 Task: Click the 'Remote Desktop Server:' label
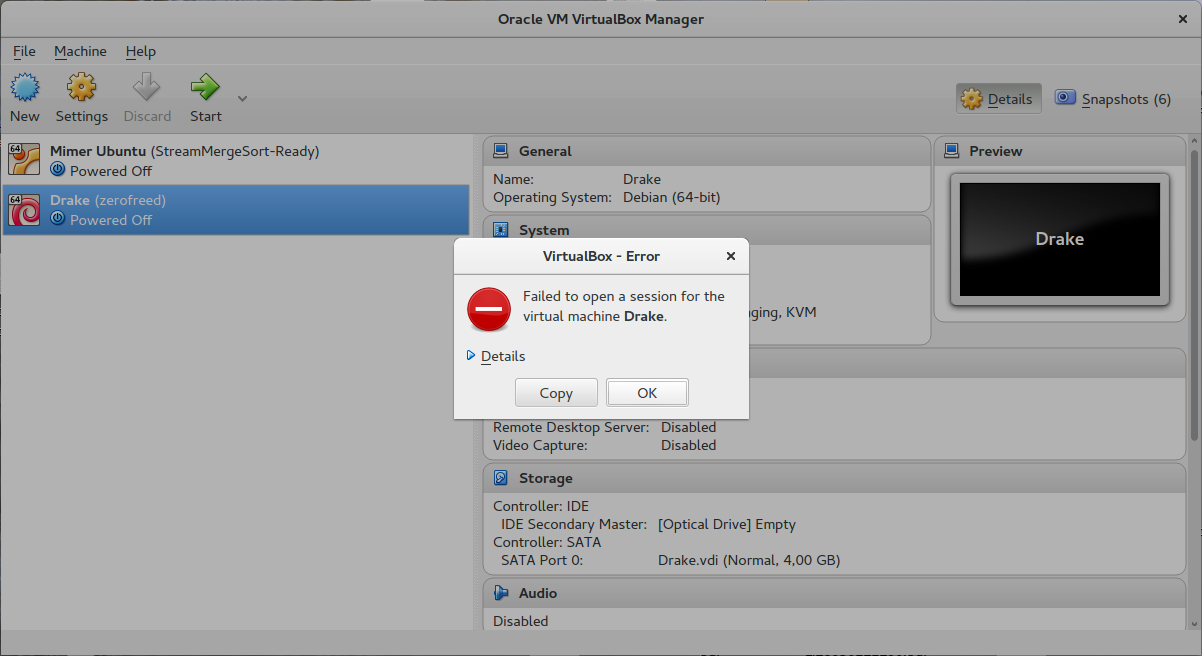571,427
